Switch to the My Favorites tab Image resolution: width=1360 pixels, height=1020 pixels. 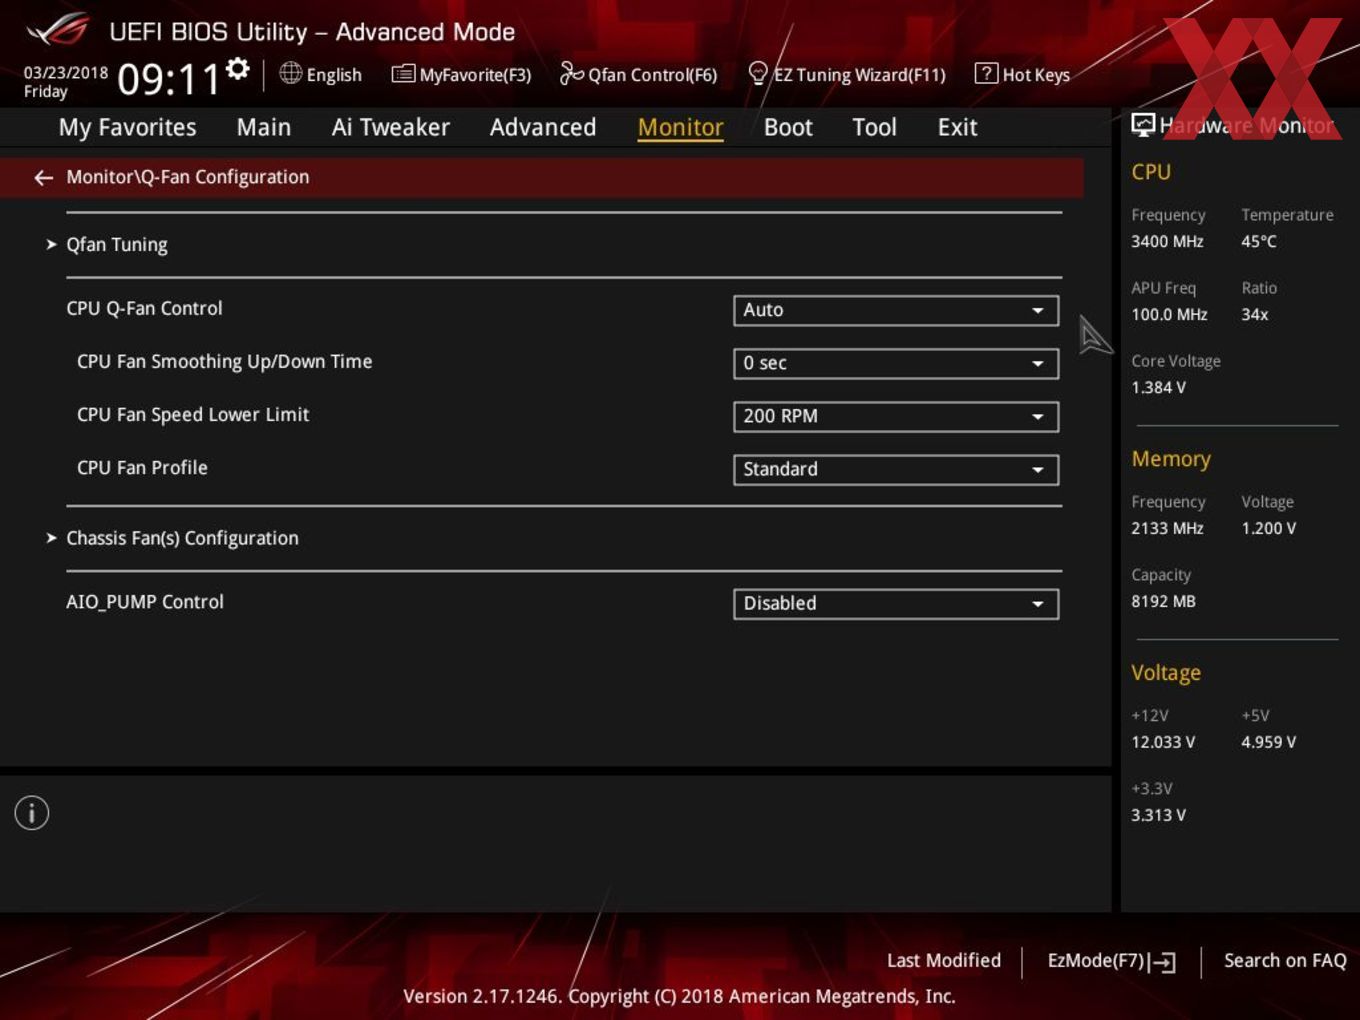(127, 127)
